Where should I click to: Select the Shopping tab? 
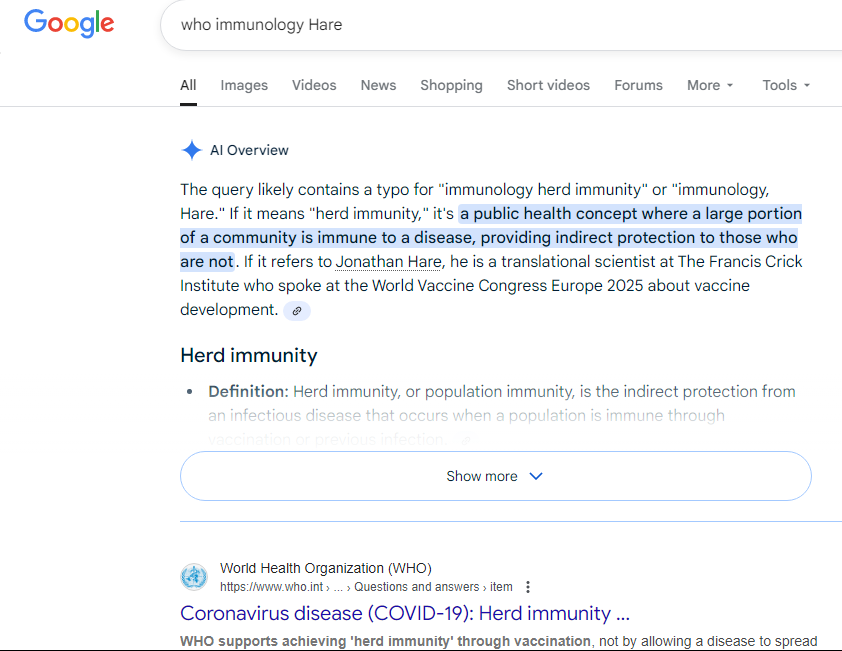point(451,85)
